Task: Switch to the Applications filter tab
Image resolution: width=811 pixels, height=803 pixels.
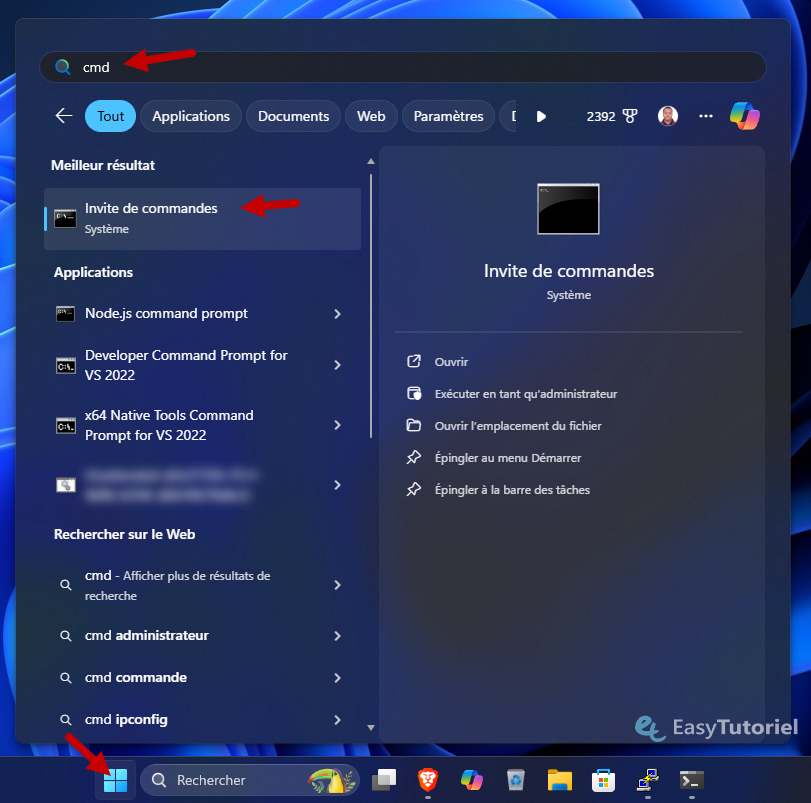Action: coord(191,116)
